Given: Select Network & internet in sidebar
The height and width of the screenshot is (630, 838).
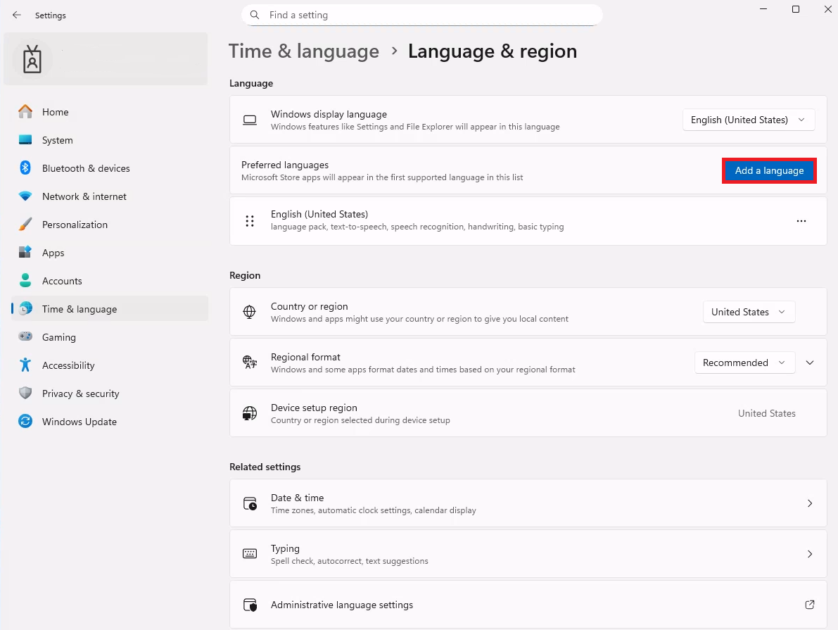Looking at the screenshot, I should pyautogui.click(x=110, y=196).
